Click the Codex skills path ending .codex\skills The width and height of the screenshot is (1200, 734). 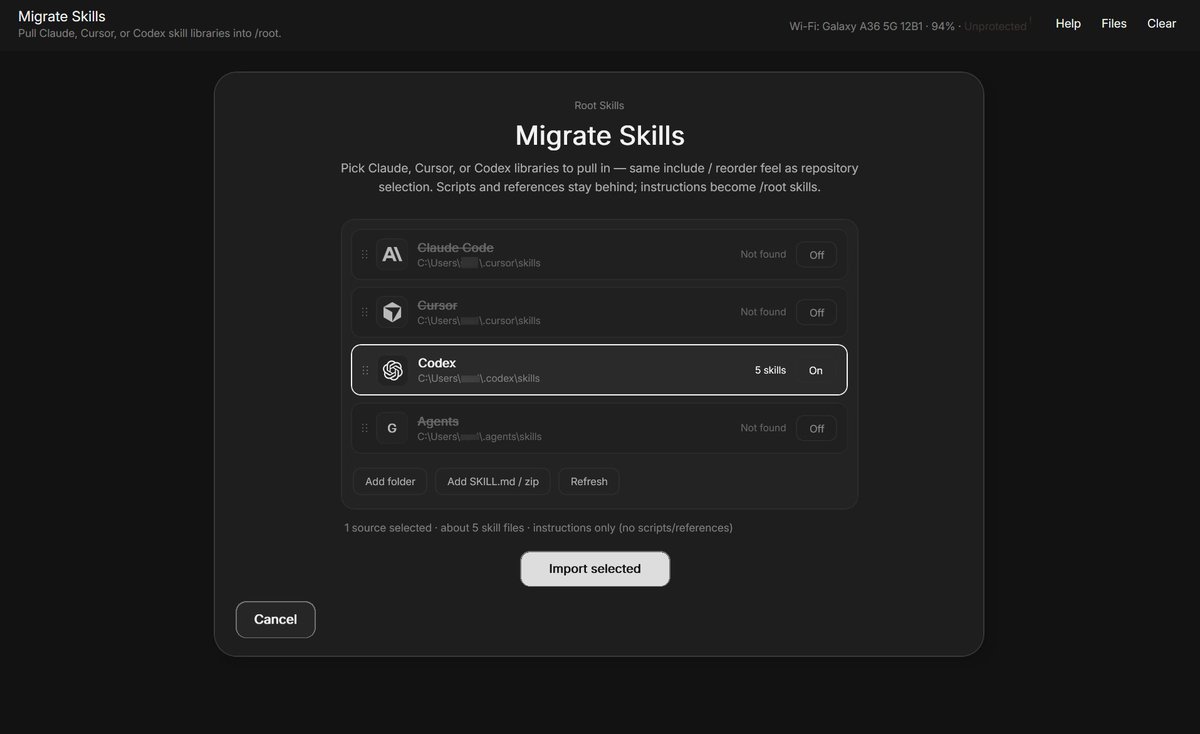(479, 378)
